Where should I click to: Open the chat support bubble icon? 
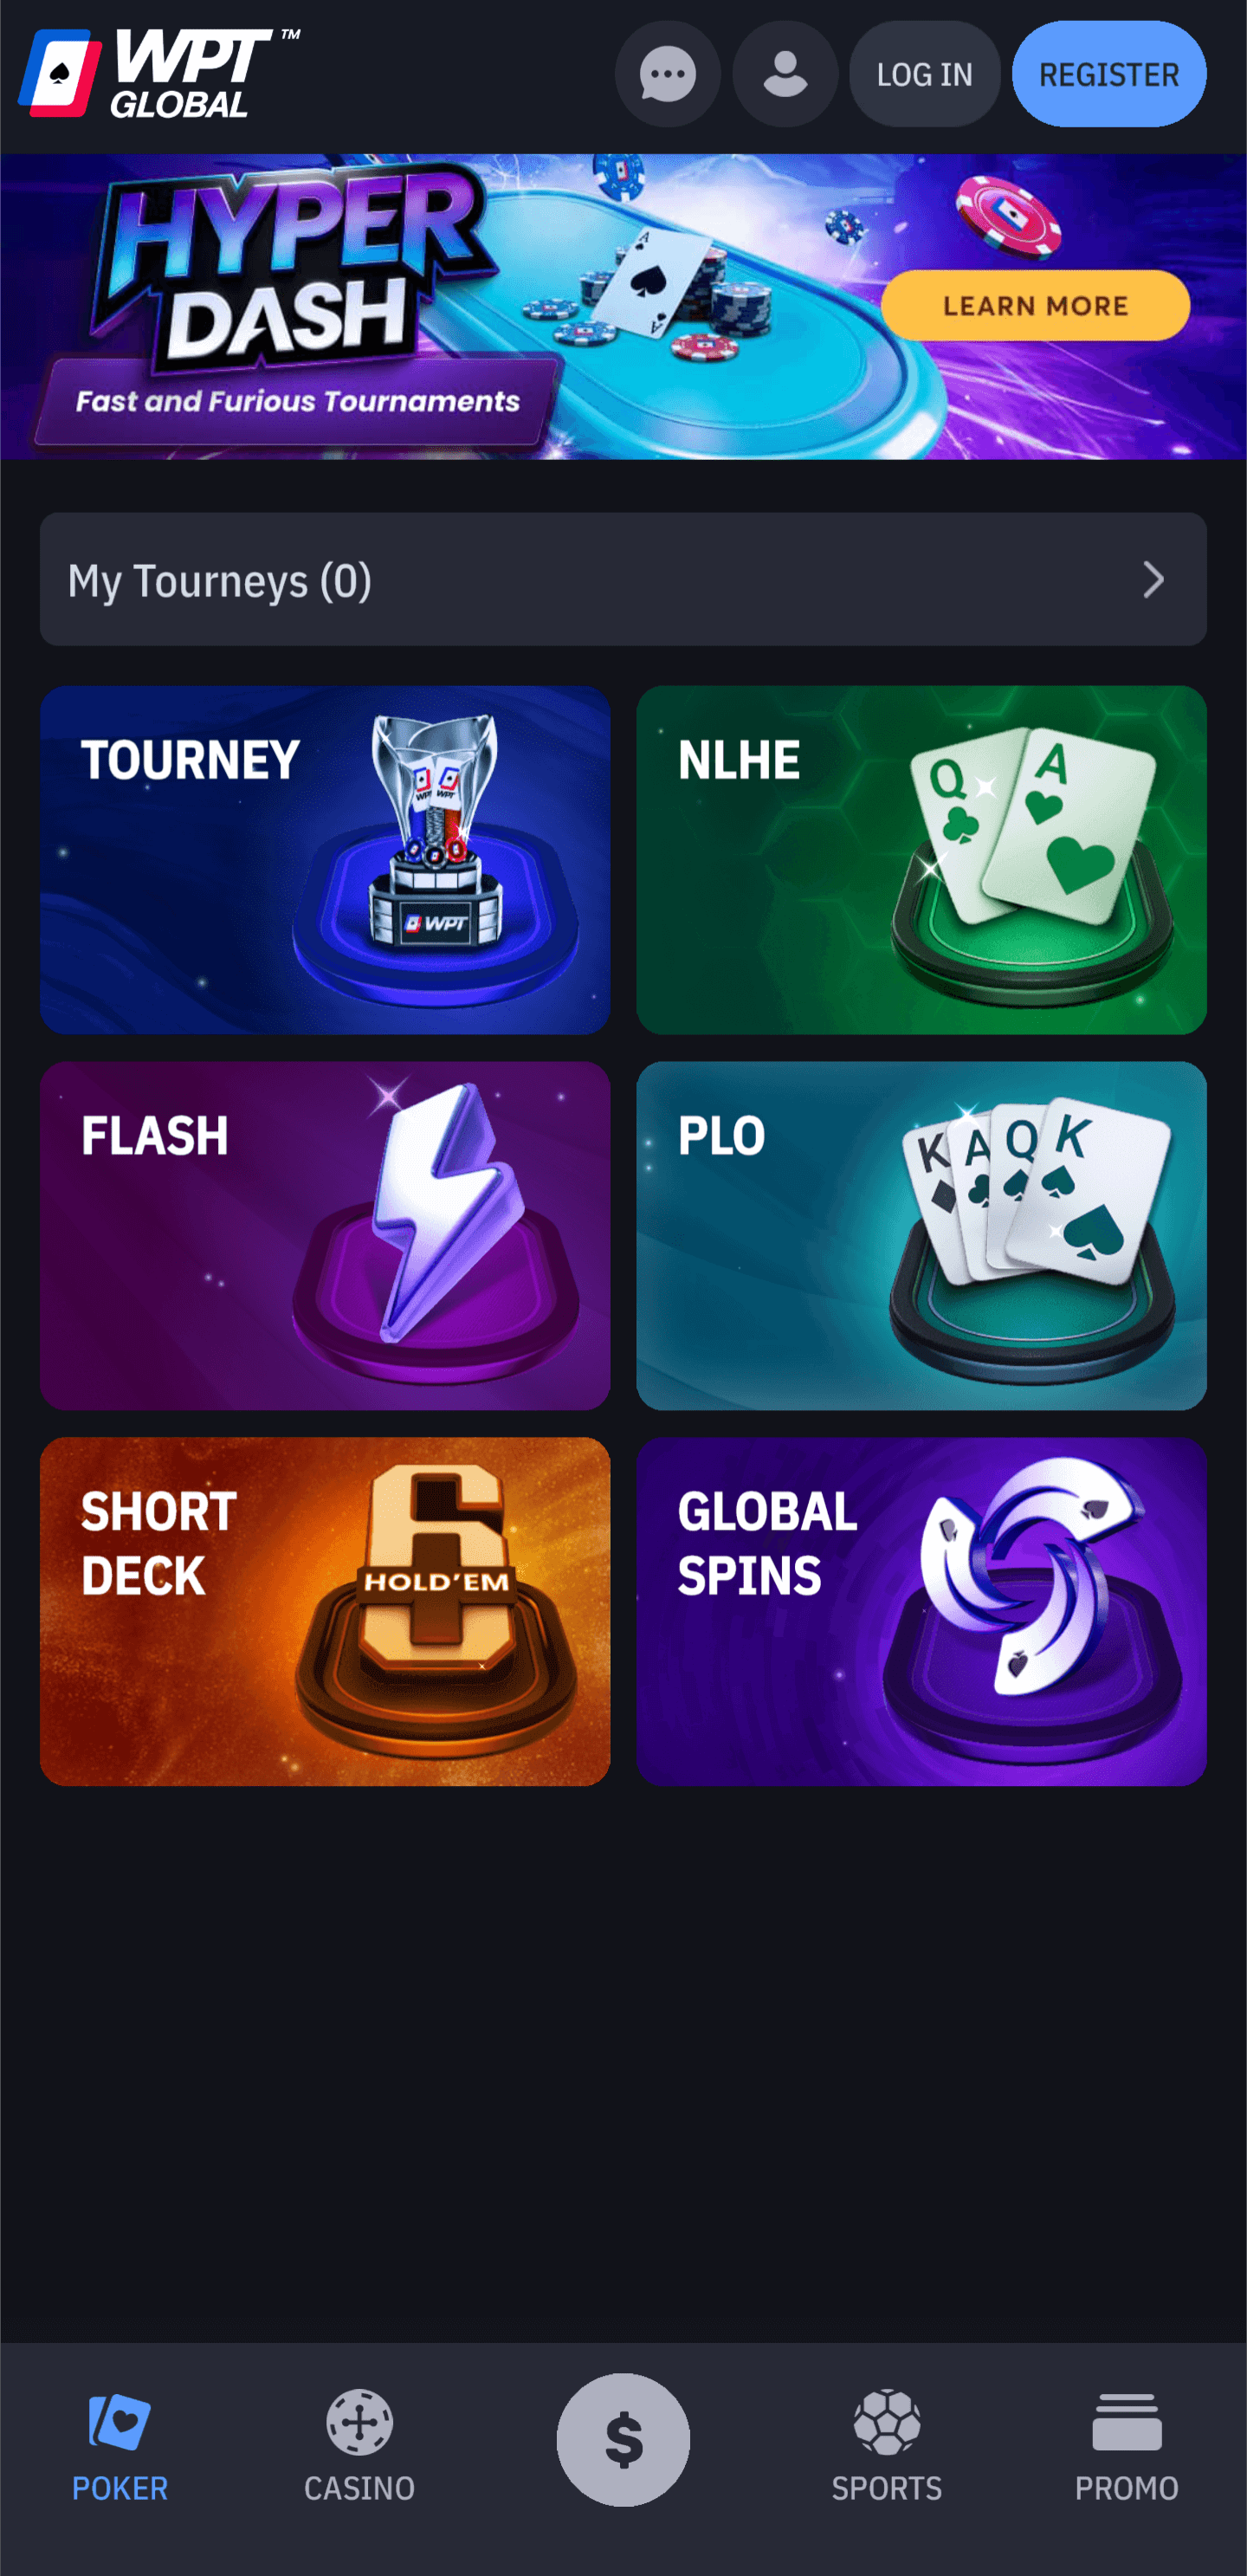tap(667, 74)
